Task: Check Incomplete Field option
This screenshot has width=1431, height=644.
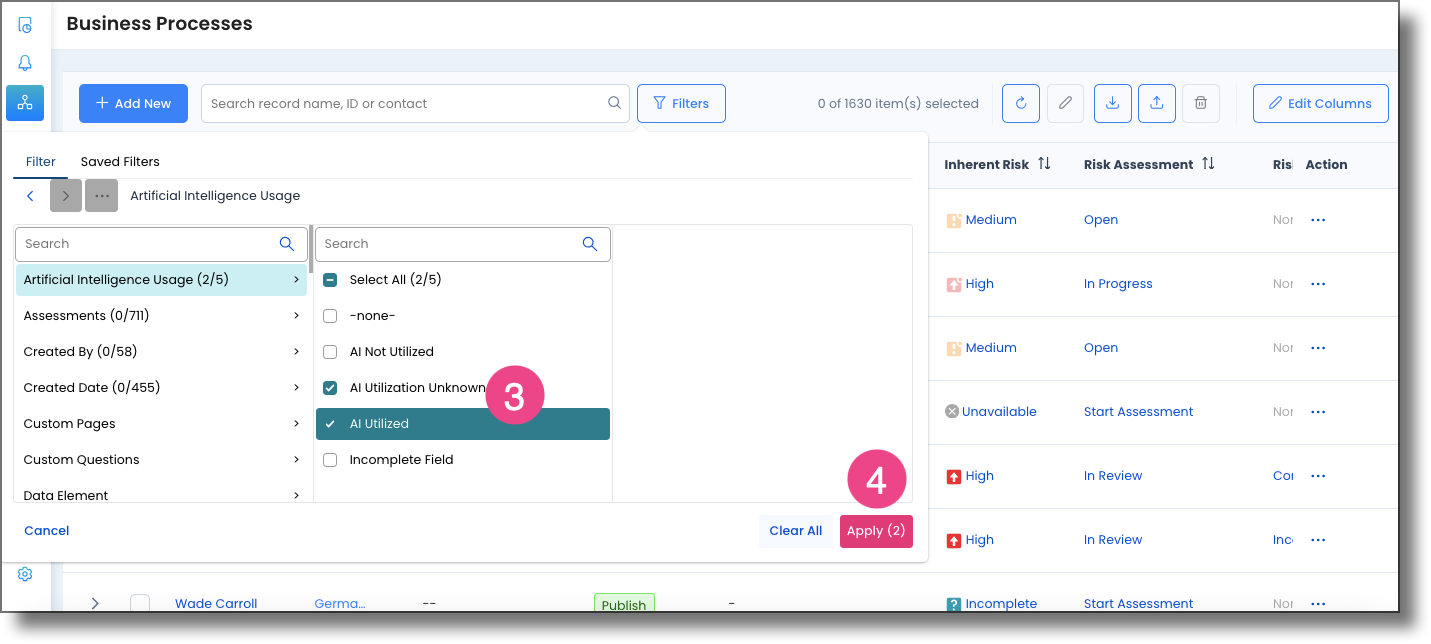Action: 330,460
